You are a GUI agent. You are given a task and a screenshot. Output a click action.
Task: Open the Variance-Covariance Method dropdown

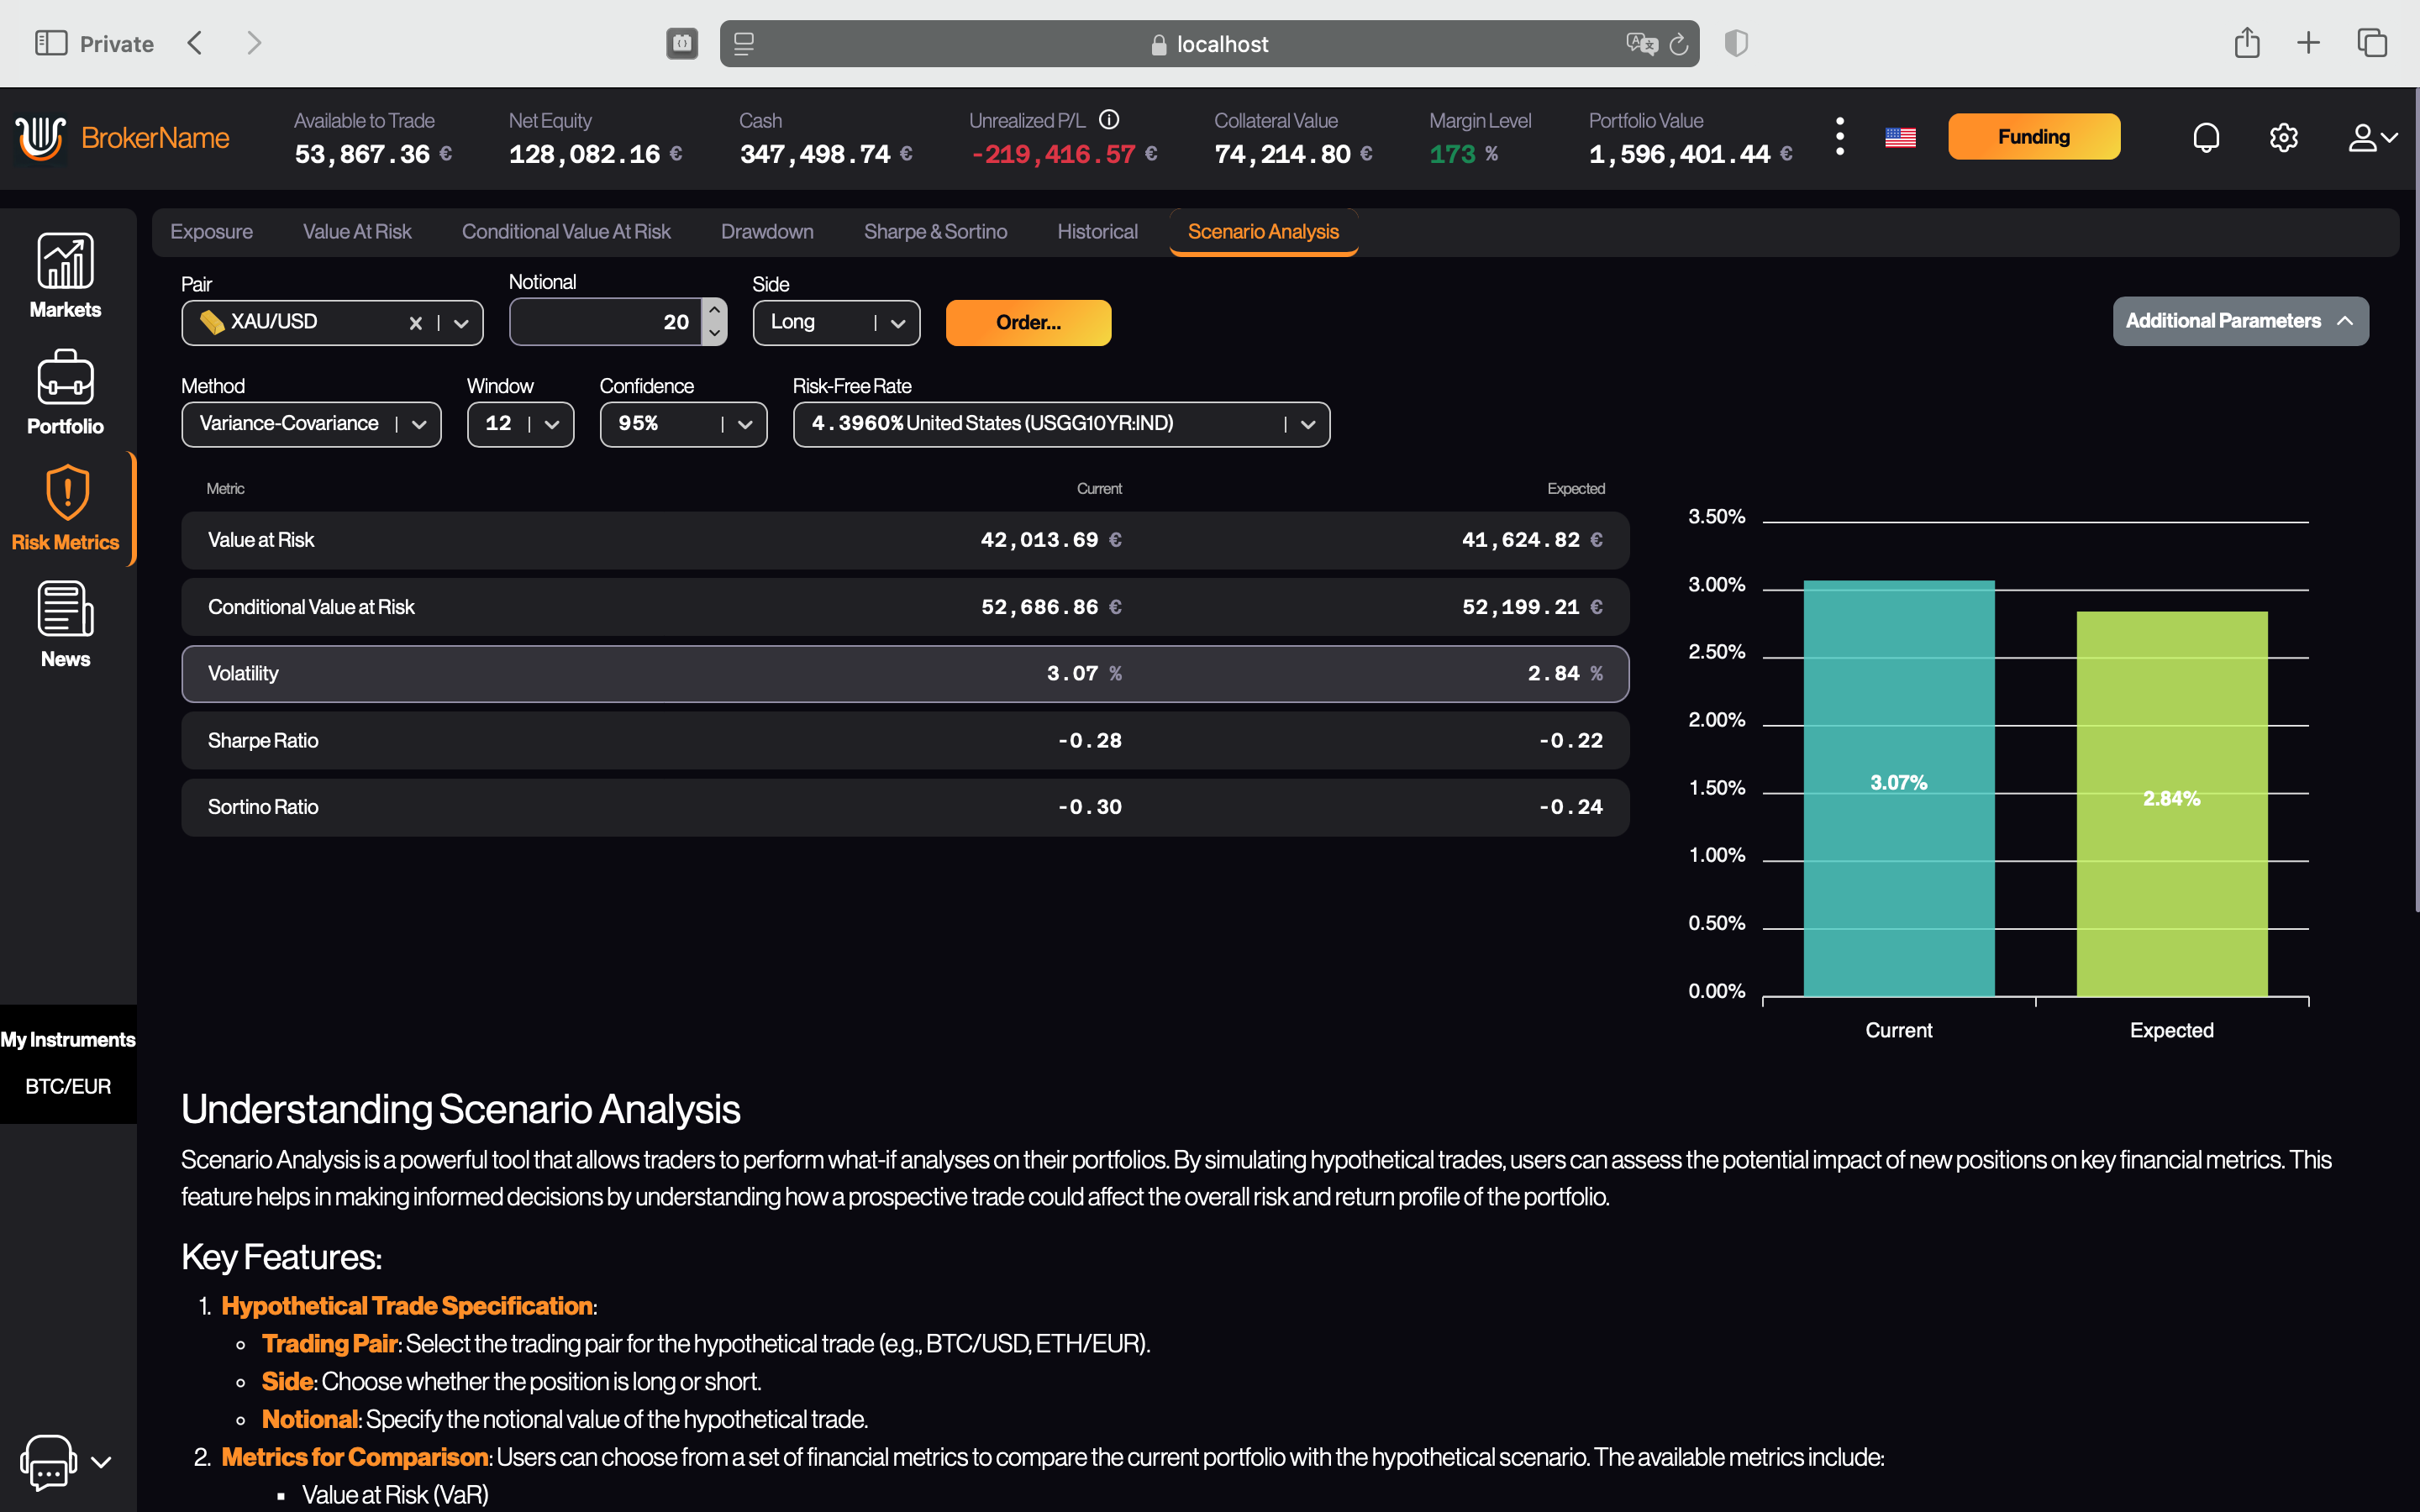(311, 424)
